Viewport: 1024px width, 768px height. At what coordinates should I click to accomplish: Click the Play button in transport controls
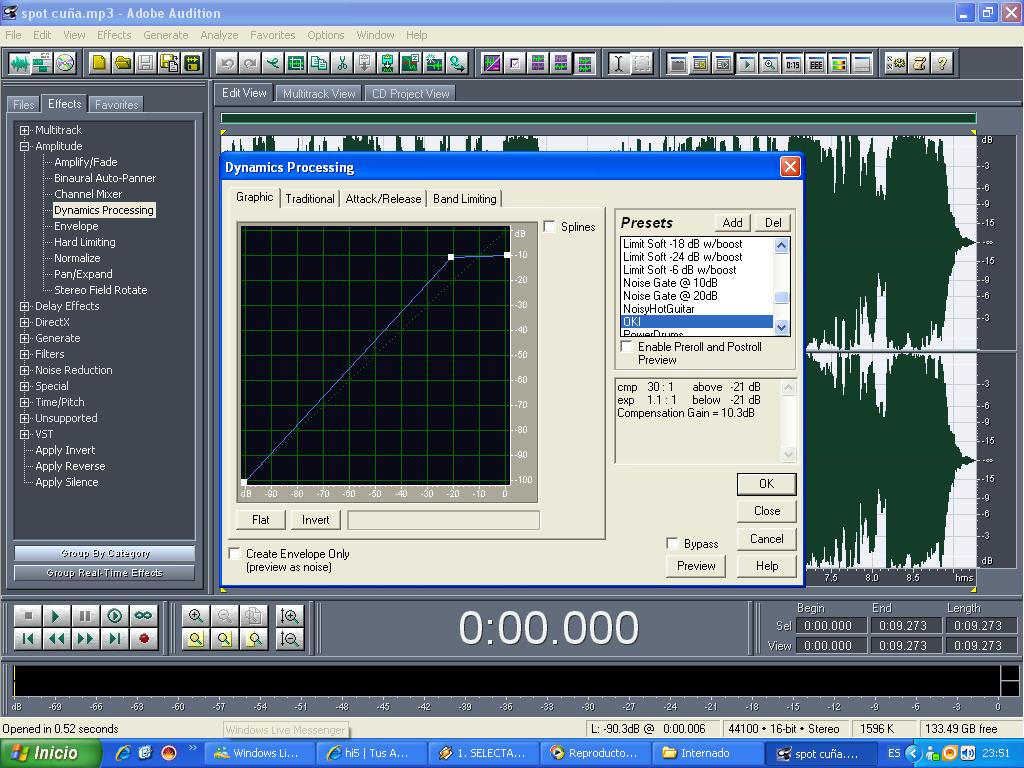[x=57, y=616]
